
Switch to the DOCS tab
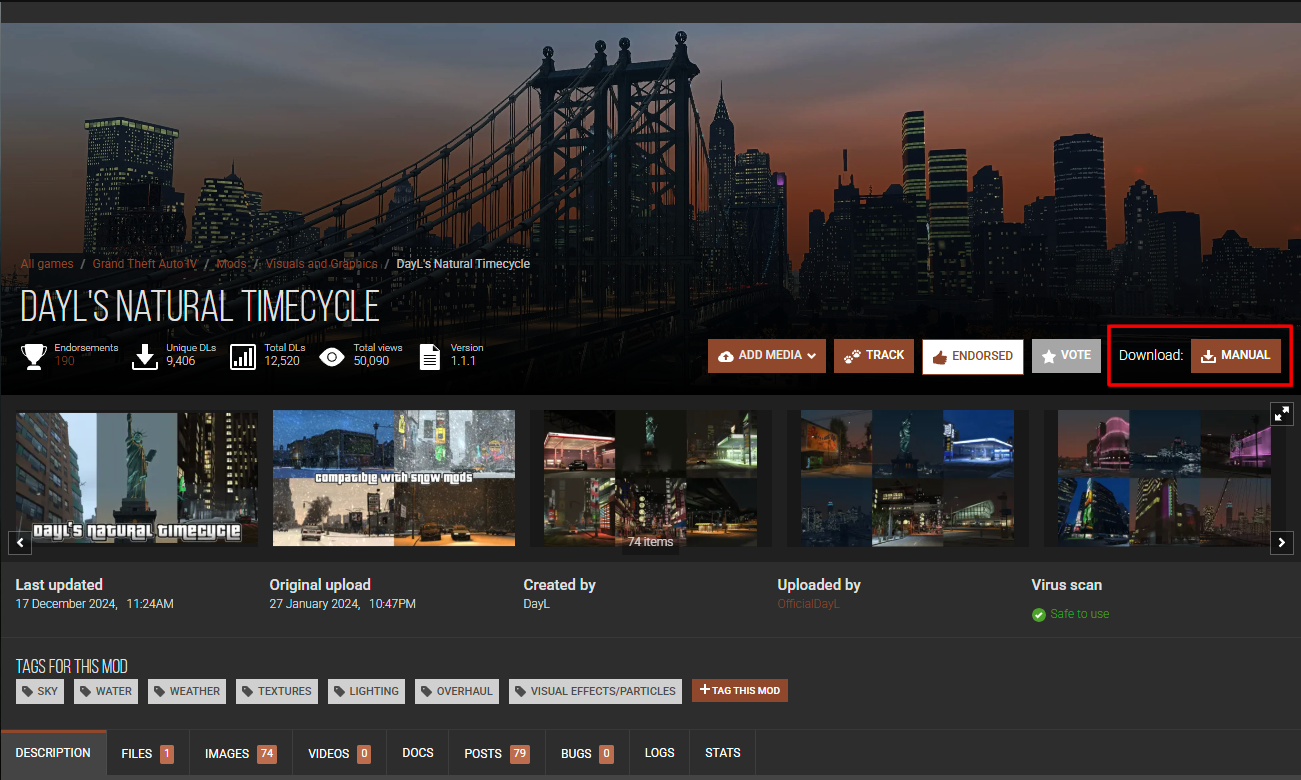418,753
